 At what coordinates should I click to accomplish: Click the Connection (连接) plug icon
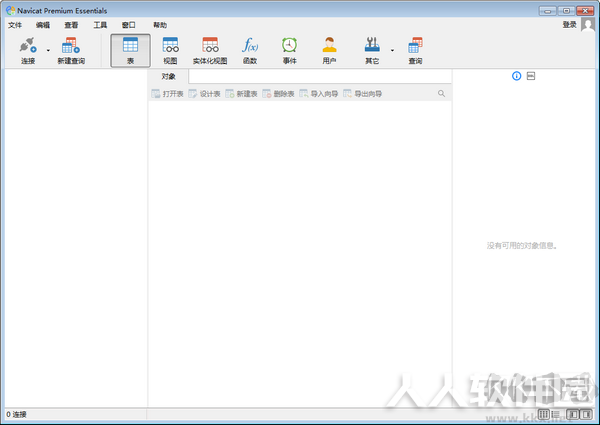pyautogui.click(x=28, y=46)
